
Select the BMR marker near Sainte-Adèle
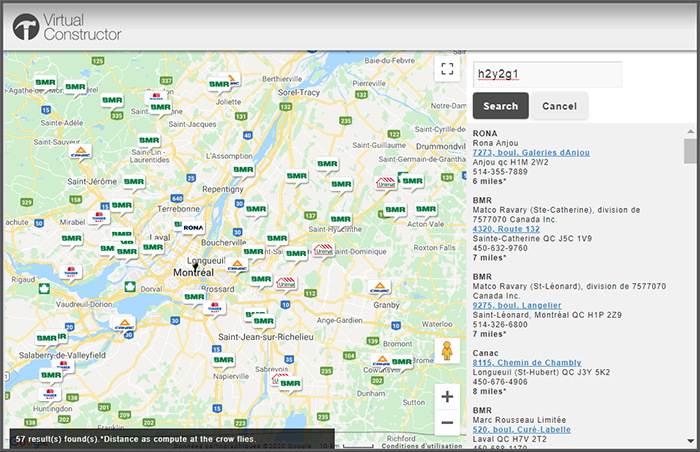tap(112, 100)
